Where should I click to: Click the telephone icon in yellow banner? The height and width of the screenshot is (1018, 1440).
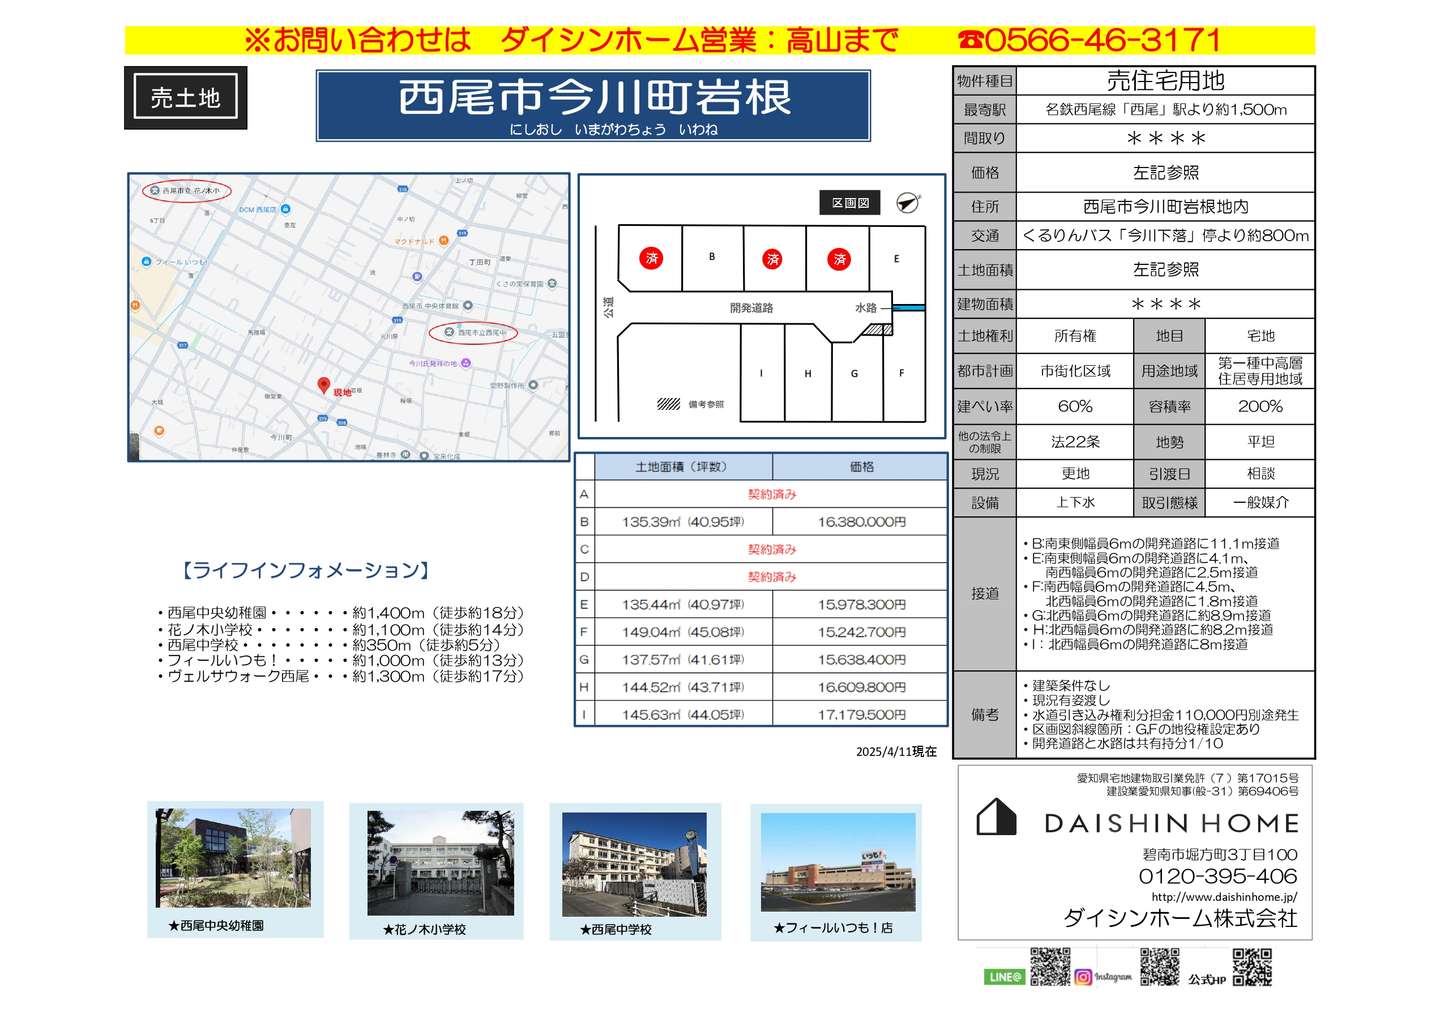(x=970, y=40)
